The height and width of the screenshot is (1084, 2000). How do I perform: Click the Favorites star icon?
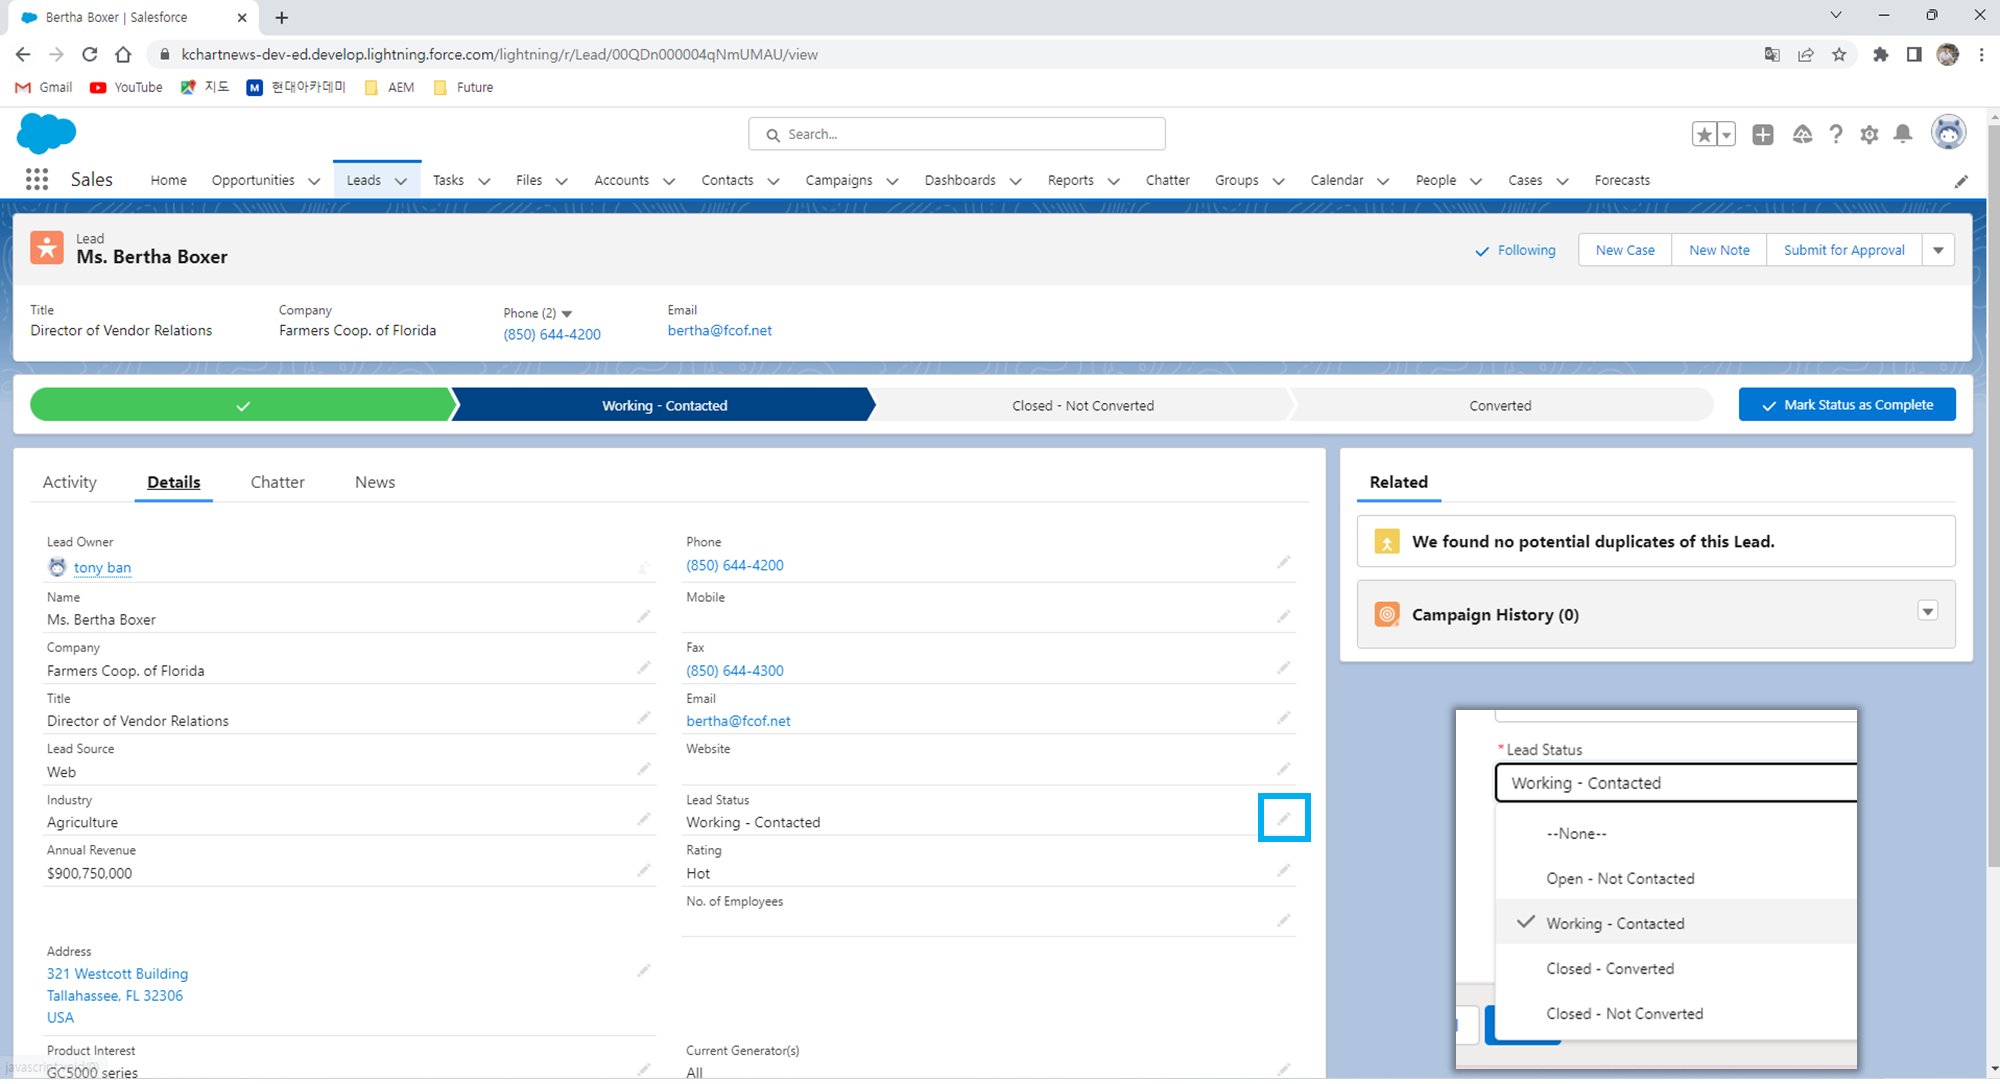click(1704, 134)
